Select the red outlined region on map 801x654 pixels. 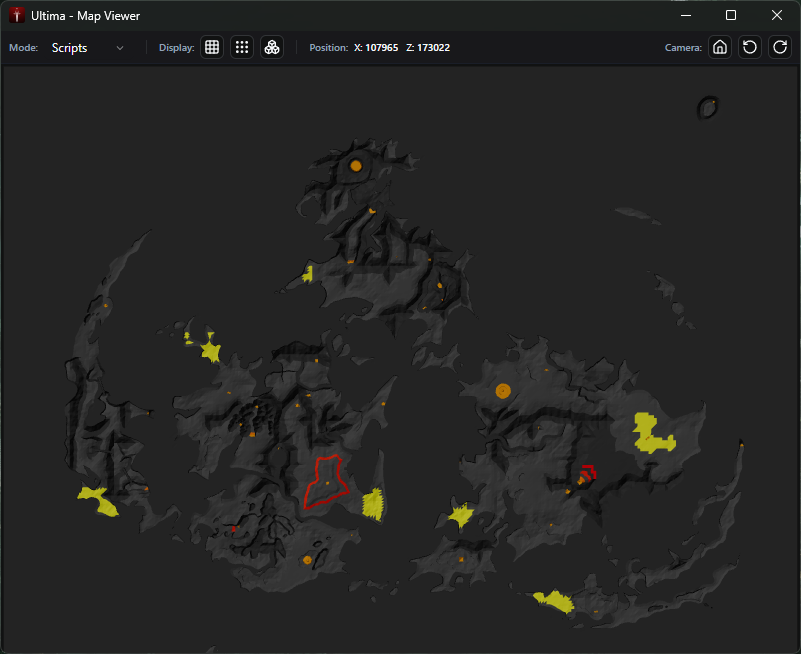pyautogui.click(x=326, y=481)
